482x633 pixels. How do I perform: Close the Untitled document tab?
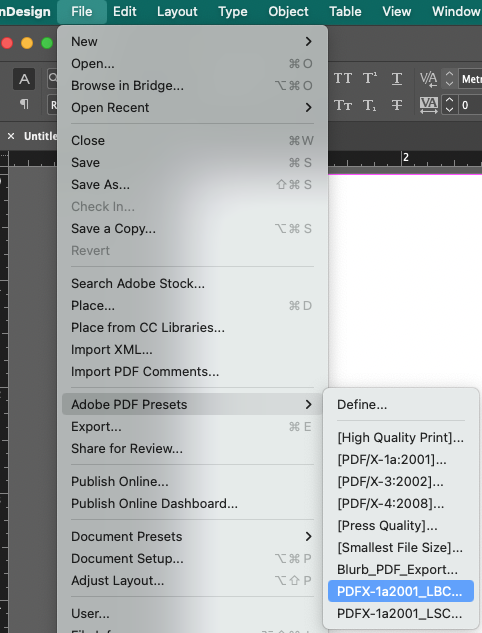coord(11,136)
